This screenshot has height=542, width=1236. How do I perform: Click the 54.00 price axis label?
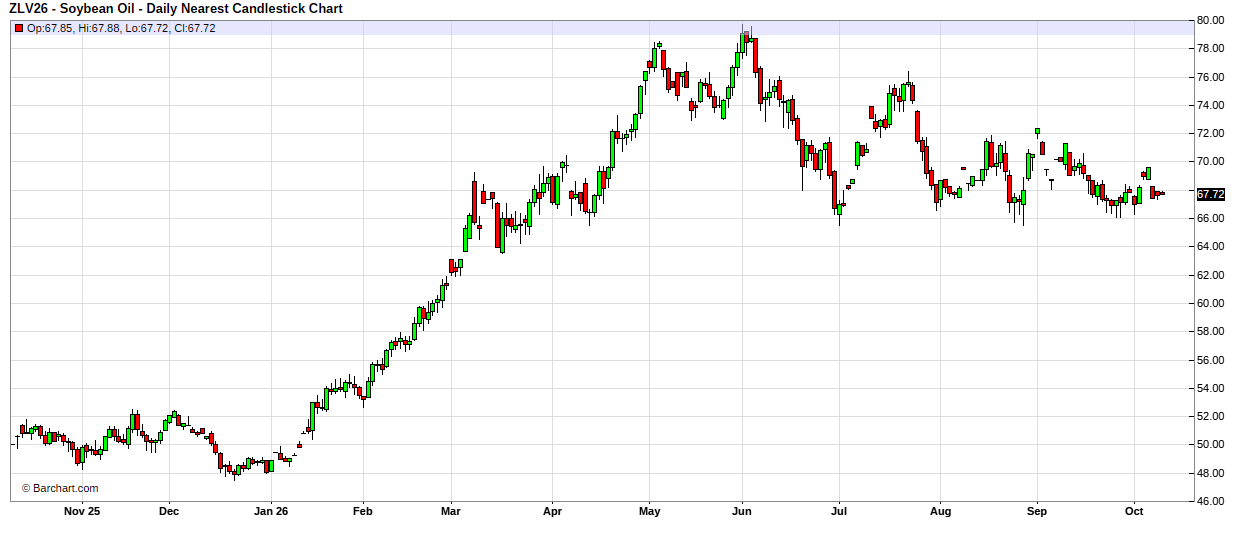pyautogui.click(x=1210, y=388)
